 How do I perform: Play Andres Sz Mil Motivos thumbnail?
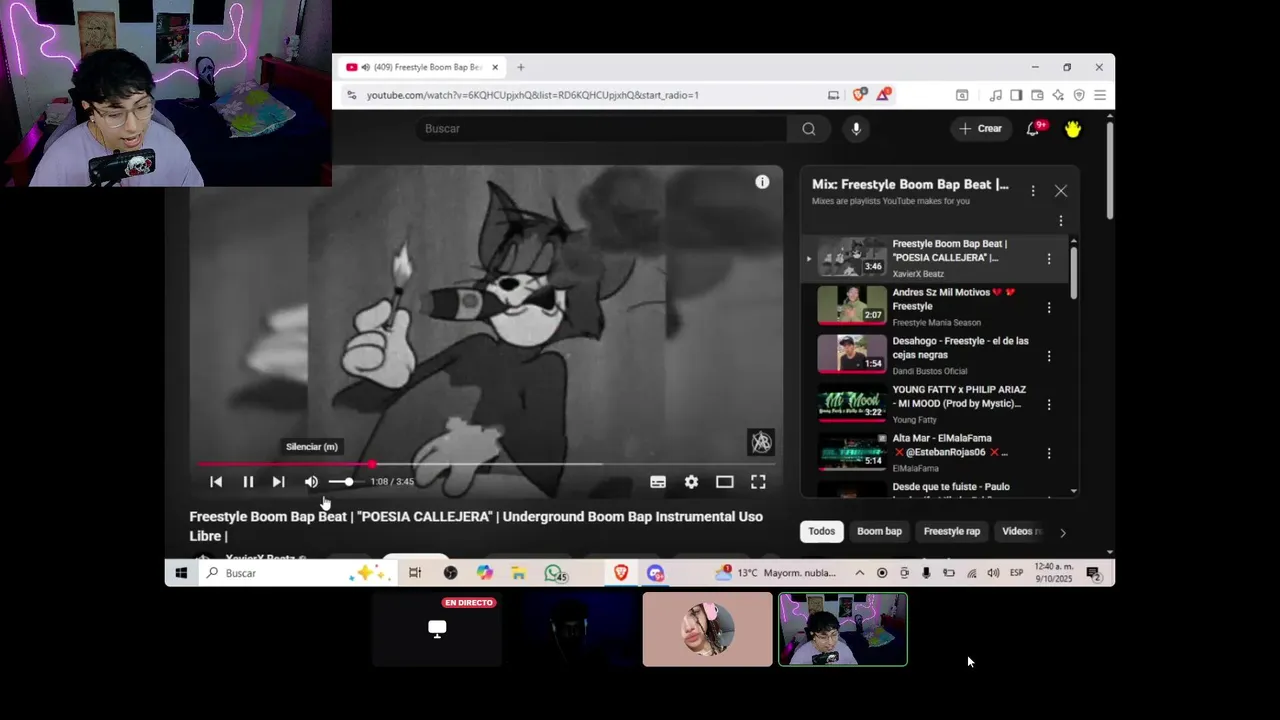coord(852,306)
